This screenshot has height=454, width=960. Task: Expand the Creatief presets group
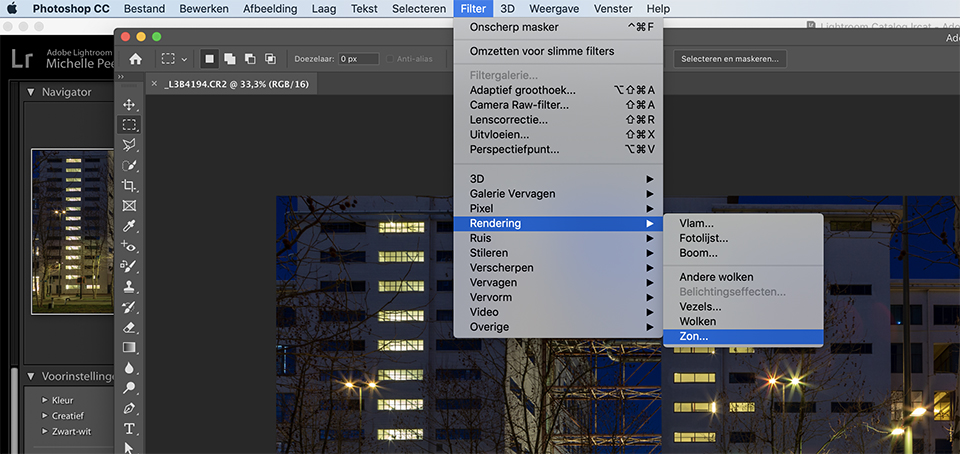point(45,415)
